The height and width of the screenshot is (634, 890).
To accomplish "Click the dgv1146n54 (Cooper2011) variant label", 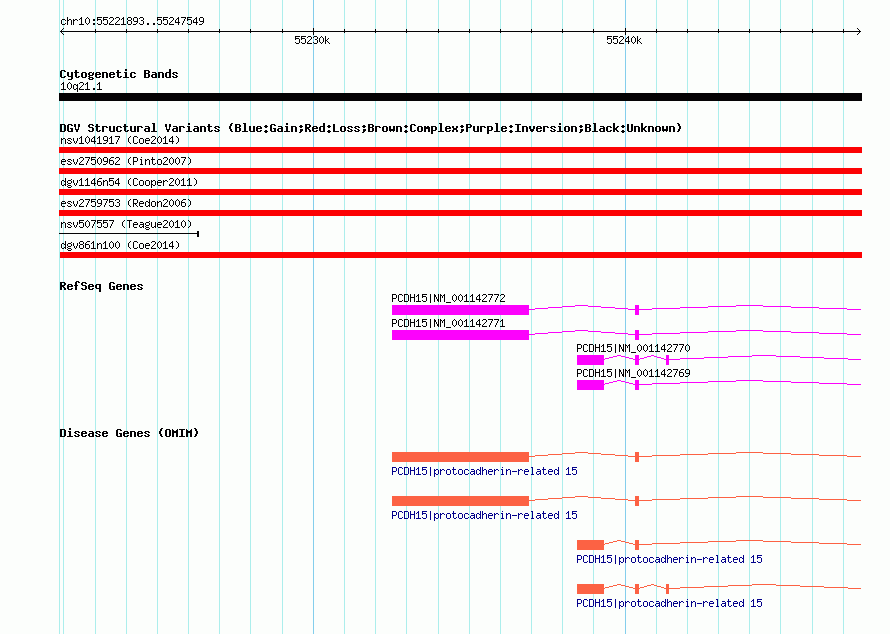I will click(x=129, y=182).
